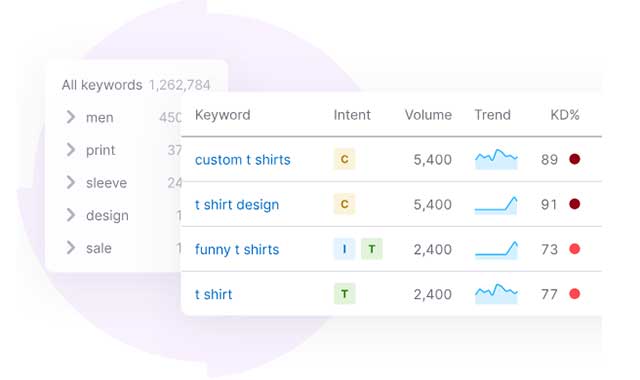The height and width of the screenshot is (380, 640).
Task: Click the C intent badge for t shirt design
Action: [x=344, y=204]
